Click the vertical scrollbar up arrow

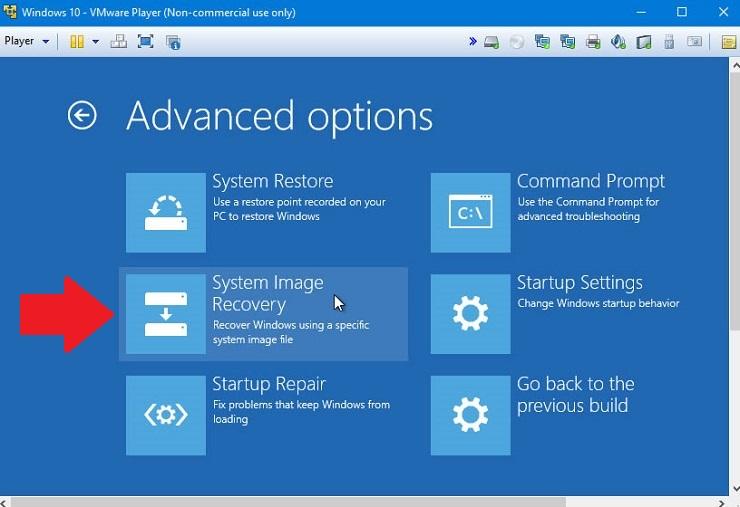pyautogui.click(x=734, y=63)
